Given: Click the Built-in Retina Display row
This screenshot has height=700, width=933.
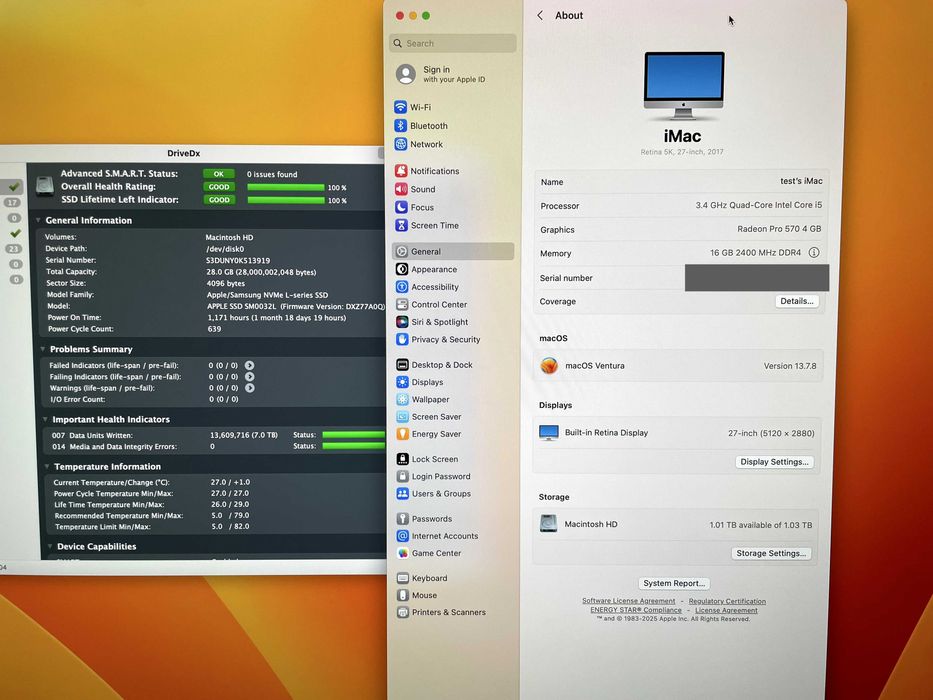Looking at the screenshot, I should click(x=677, y=433).
